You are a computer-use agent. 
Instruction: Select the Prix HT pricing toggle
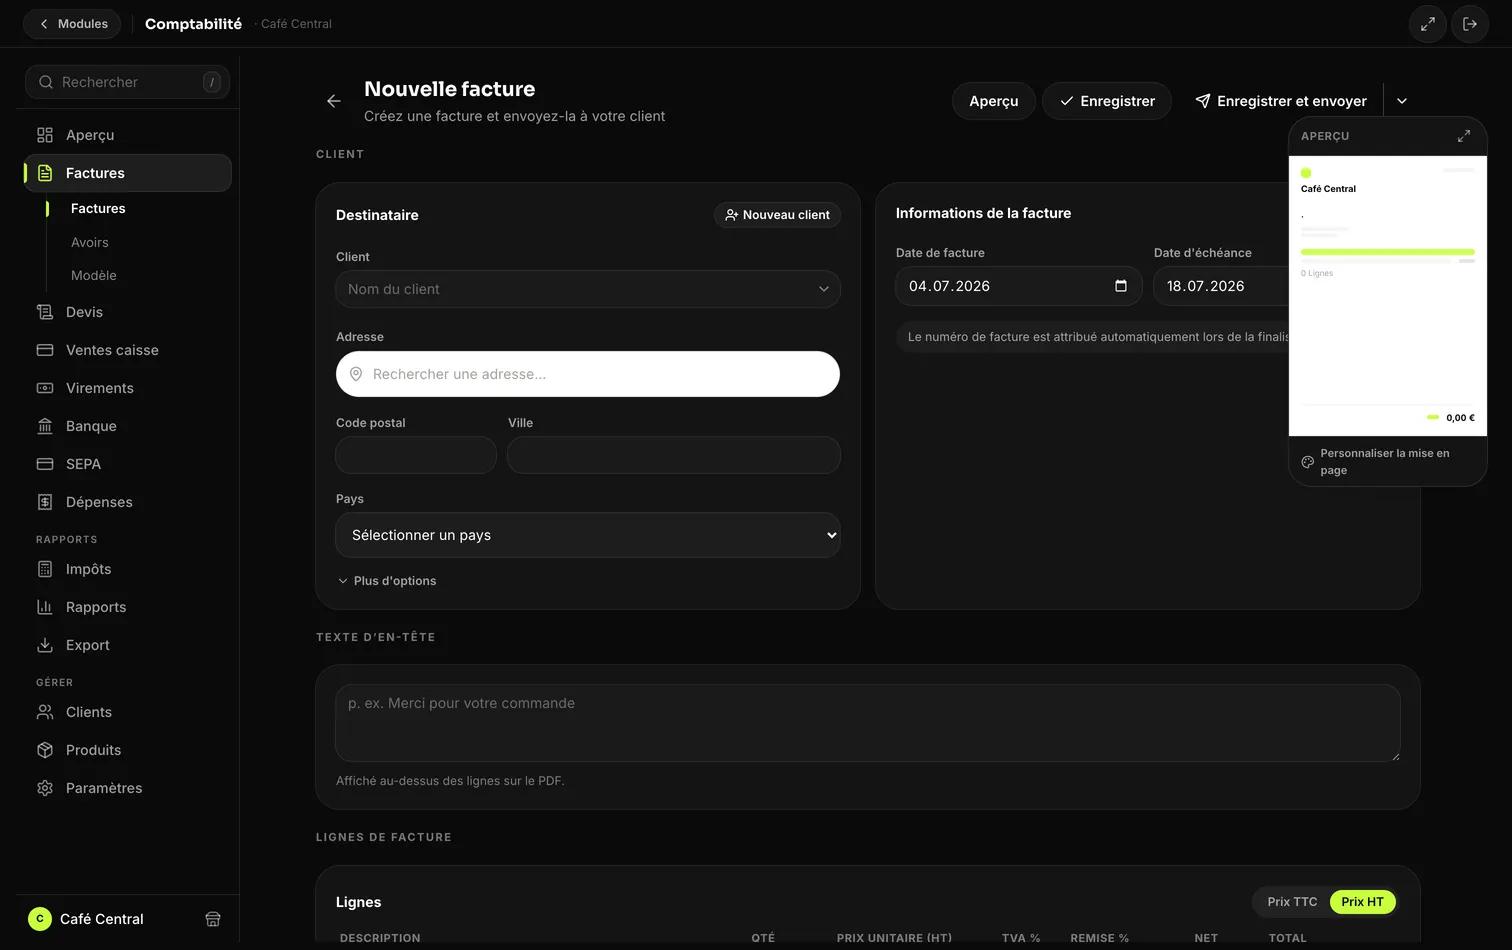1362,902
